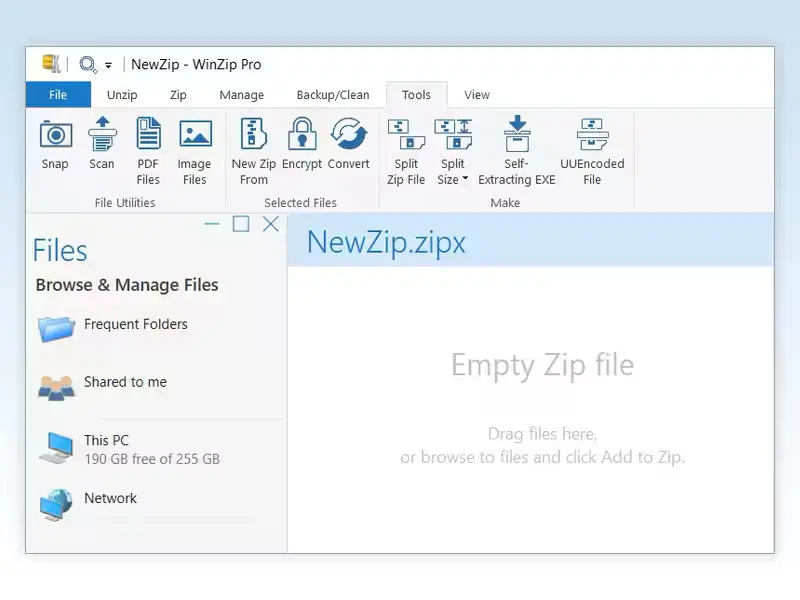800x600 pixels.
Task: Open the Image Files utility
Action: pos(194,148)
